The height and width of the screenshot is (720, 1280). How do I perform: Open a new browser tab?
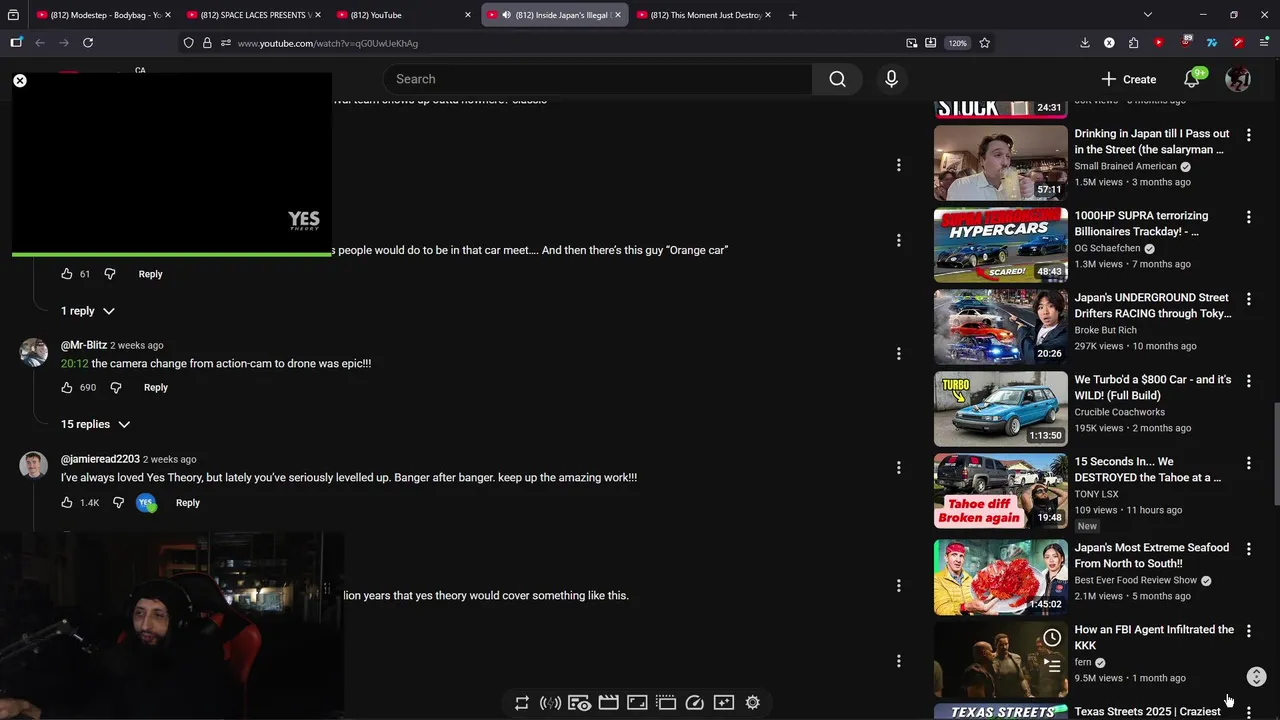(x=793, y=15)
